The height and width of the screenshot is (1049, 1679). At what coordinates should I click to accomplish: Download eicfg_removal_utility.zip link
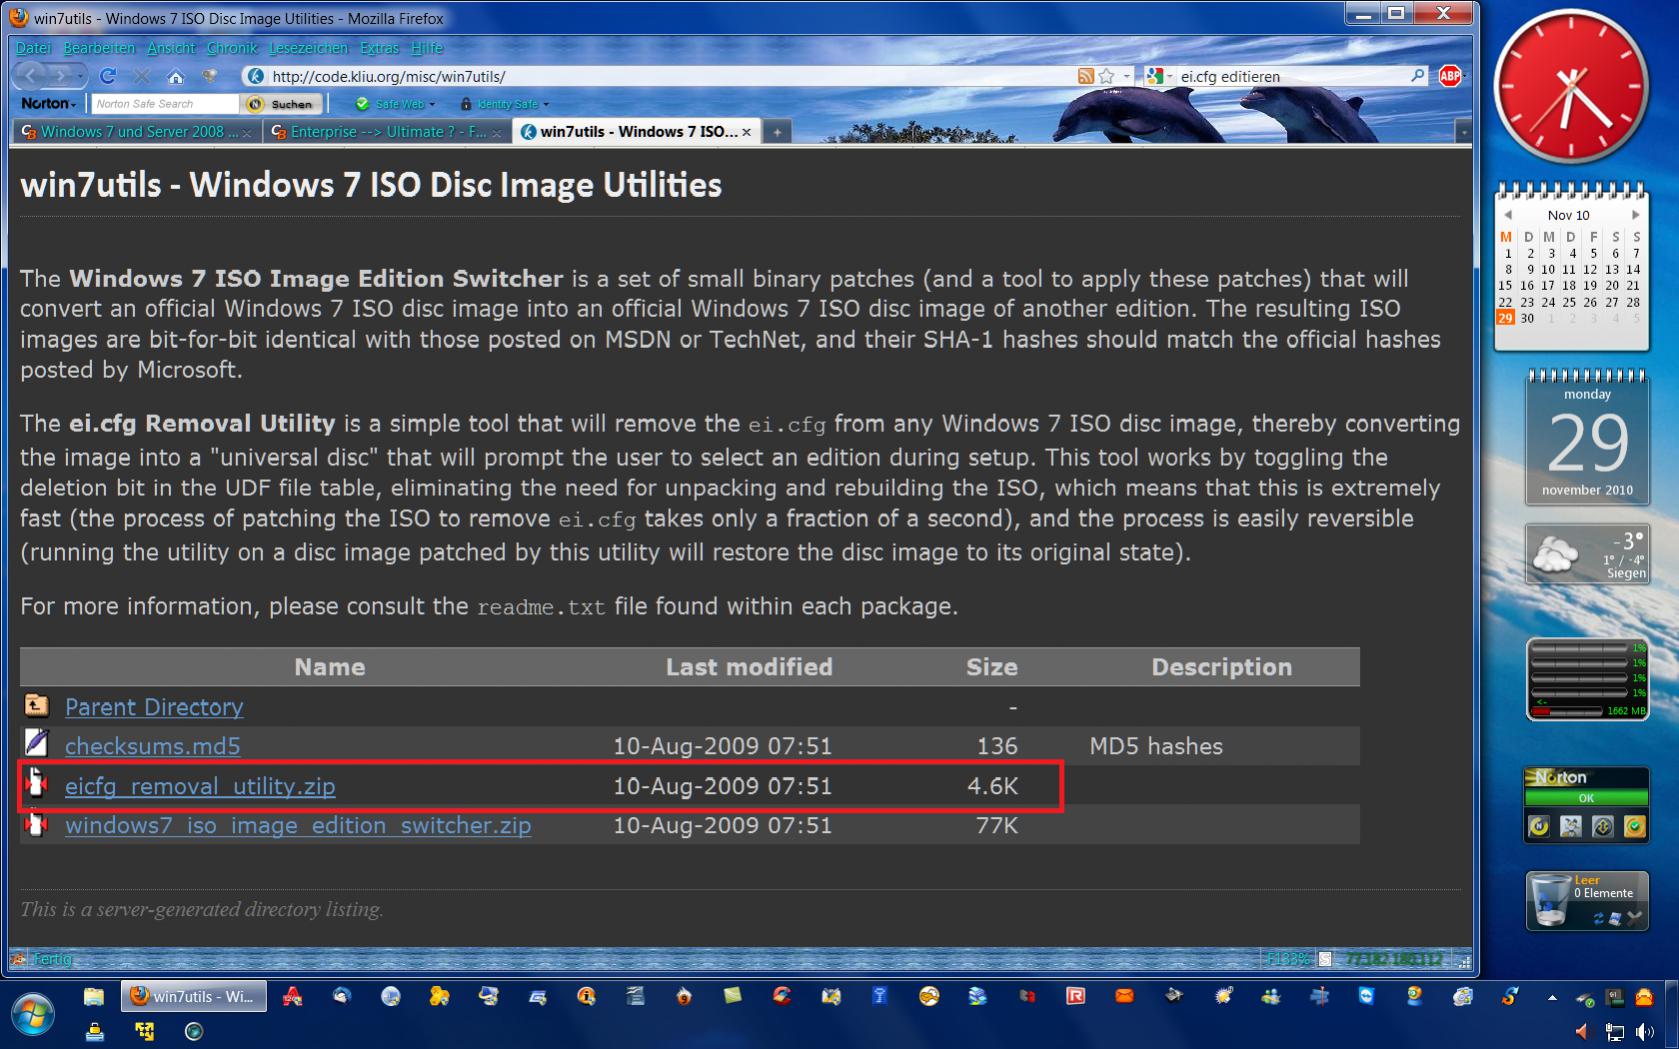[200, 785]
